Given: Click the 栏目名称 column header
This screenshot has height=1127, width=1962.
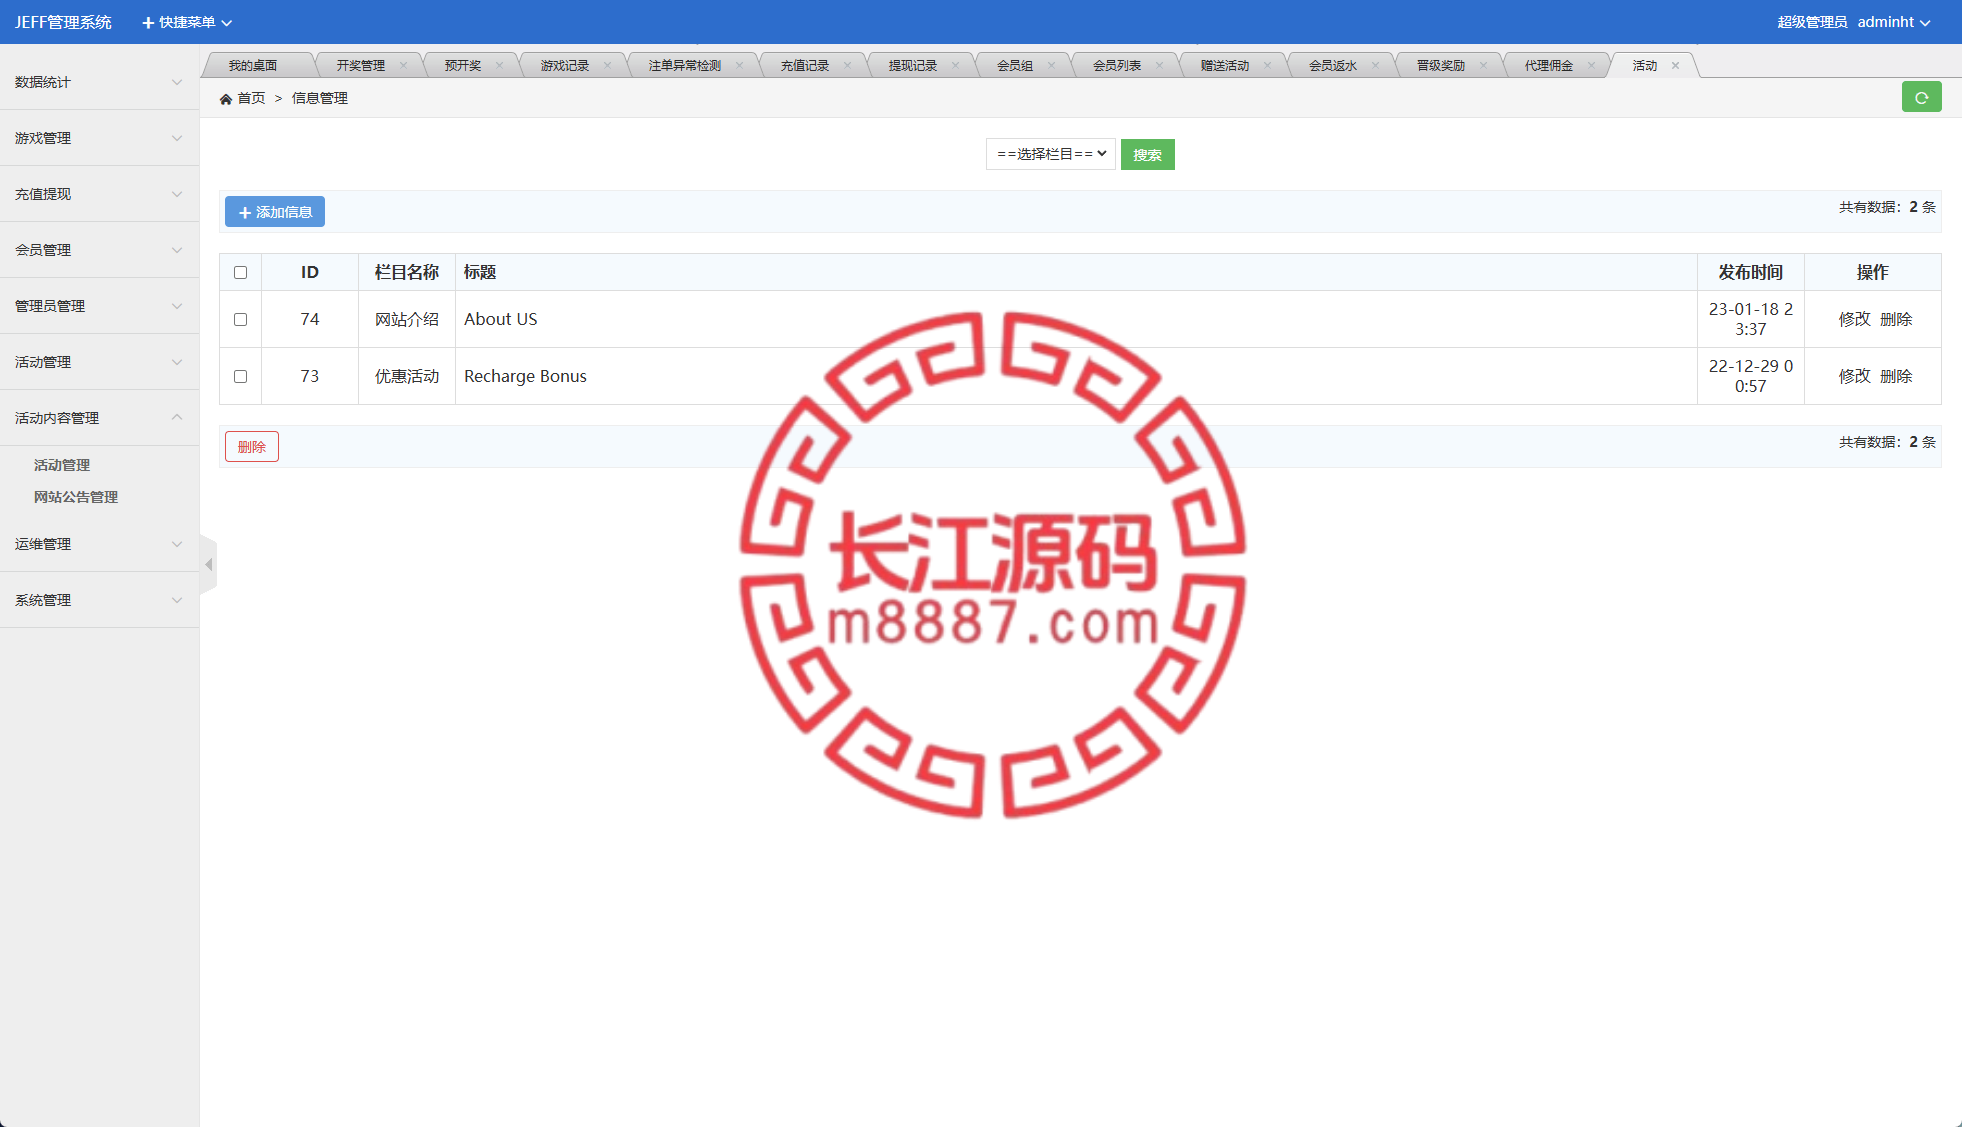Looking at the screenshot, I should (407, 272).
